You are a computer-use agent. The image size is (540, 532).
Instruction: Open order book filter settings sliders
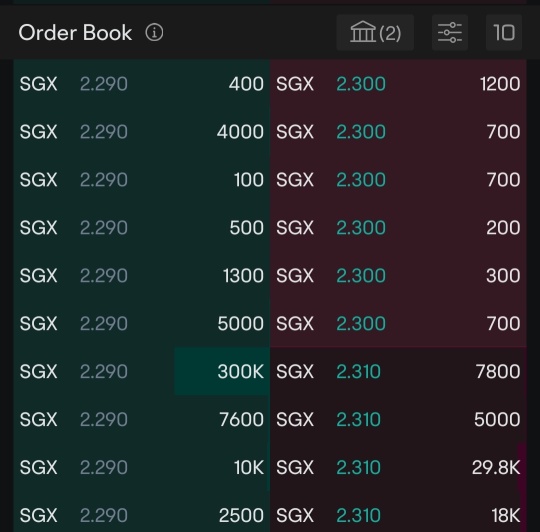click(x=450, y=33)
